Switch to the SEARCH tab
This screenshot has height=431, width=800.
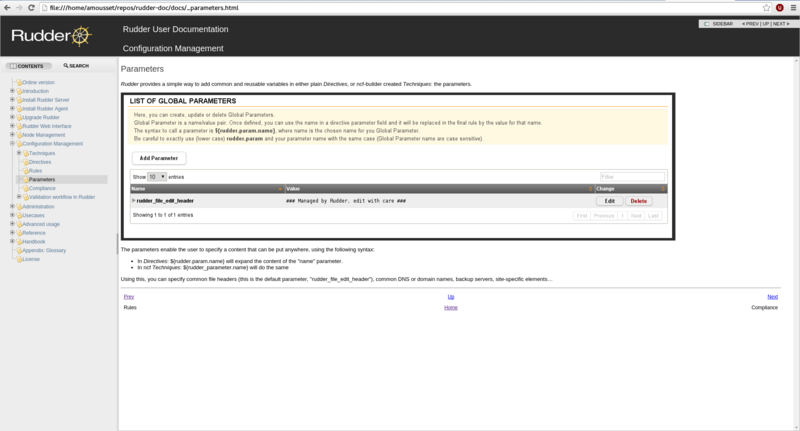point(76,66)
